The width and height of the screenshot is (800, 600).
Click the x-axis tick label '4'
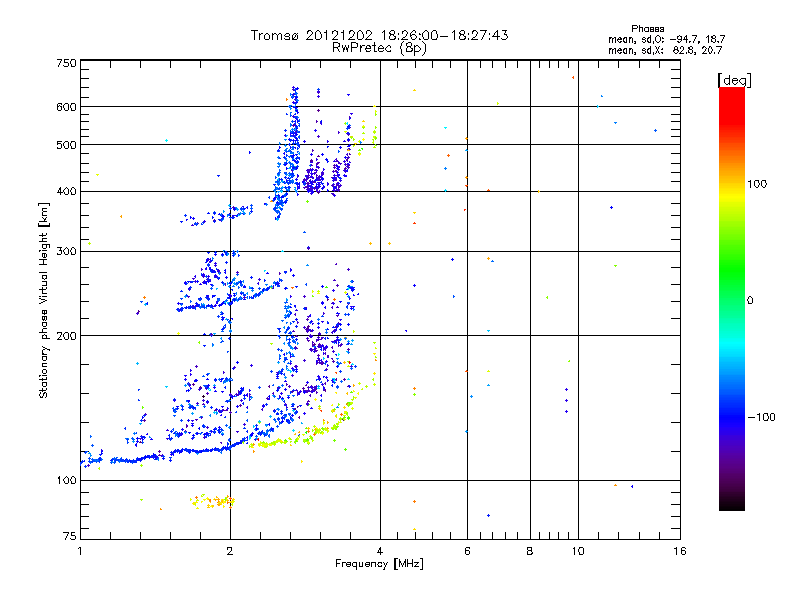point(380,551)
